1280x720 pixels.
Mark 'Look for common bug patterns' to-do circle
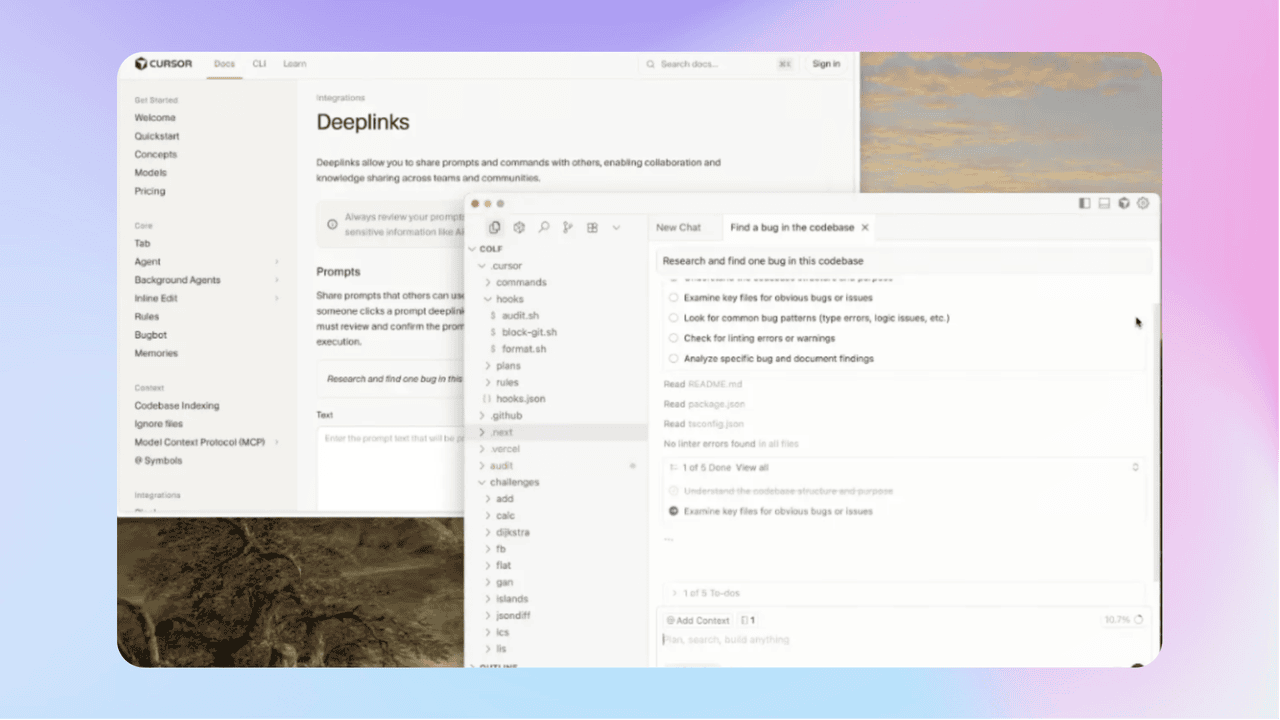coord(674,318)
